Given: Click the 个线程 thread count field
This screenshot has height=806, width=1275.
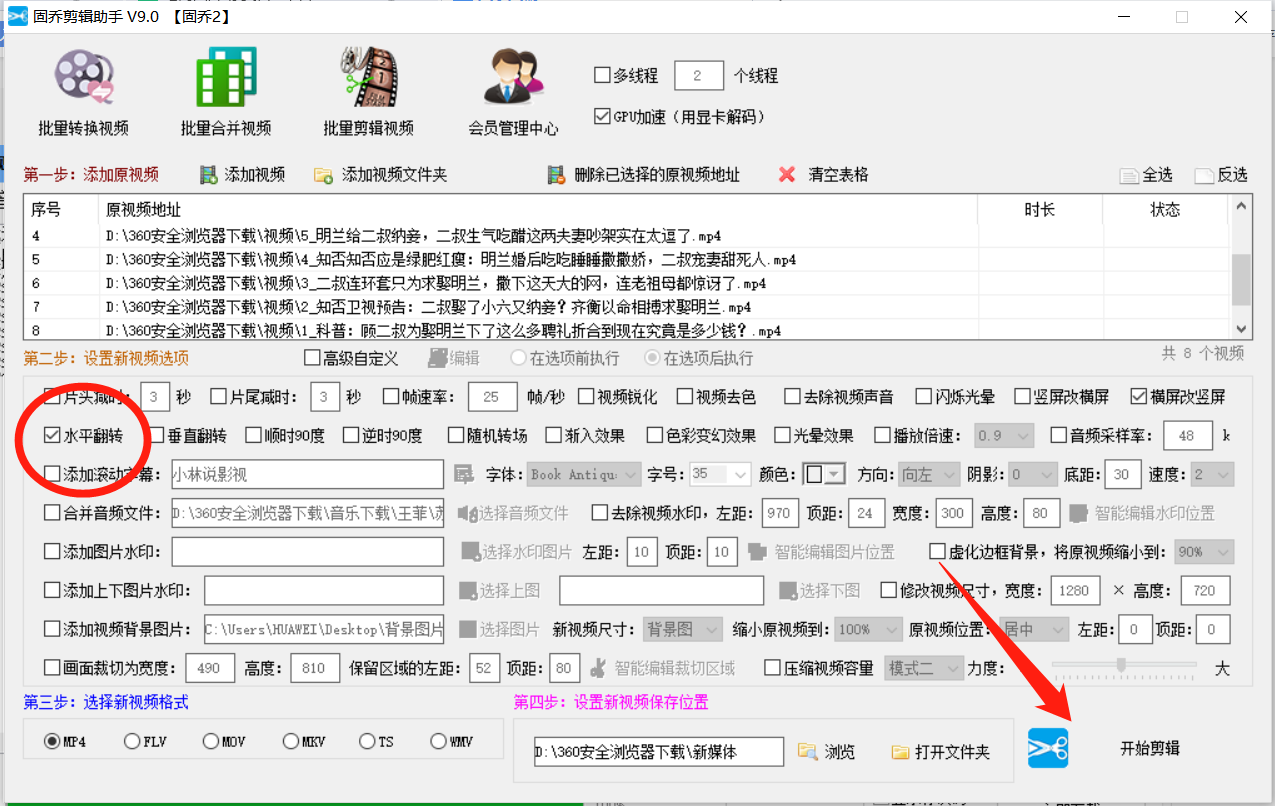Looking at the screenshot, I should pyautogui.click(x=699, y=75).
